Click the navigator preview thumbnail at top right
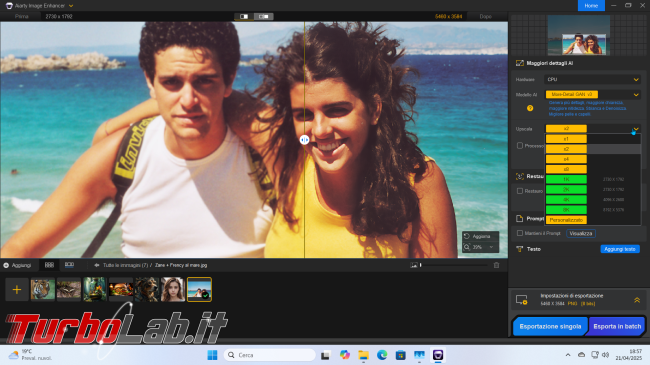Image resolution: width=650 pixels, height=365 pixels. coord(579,35)
